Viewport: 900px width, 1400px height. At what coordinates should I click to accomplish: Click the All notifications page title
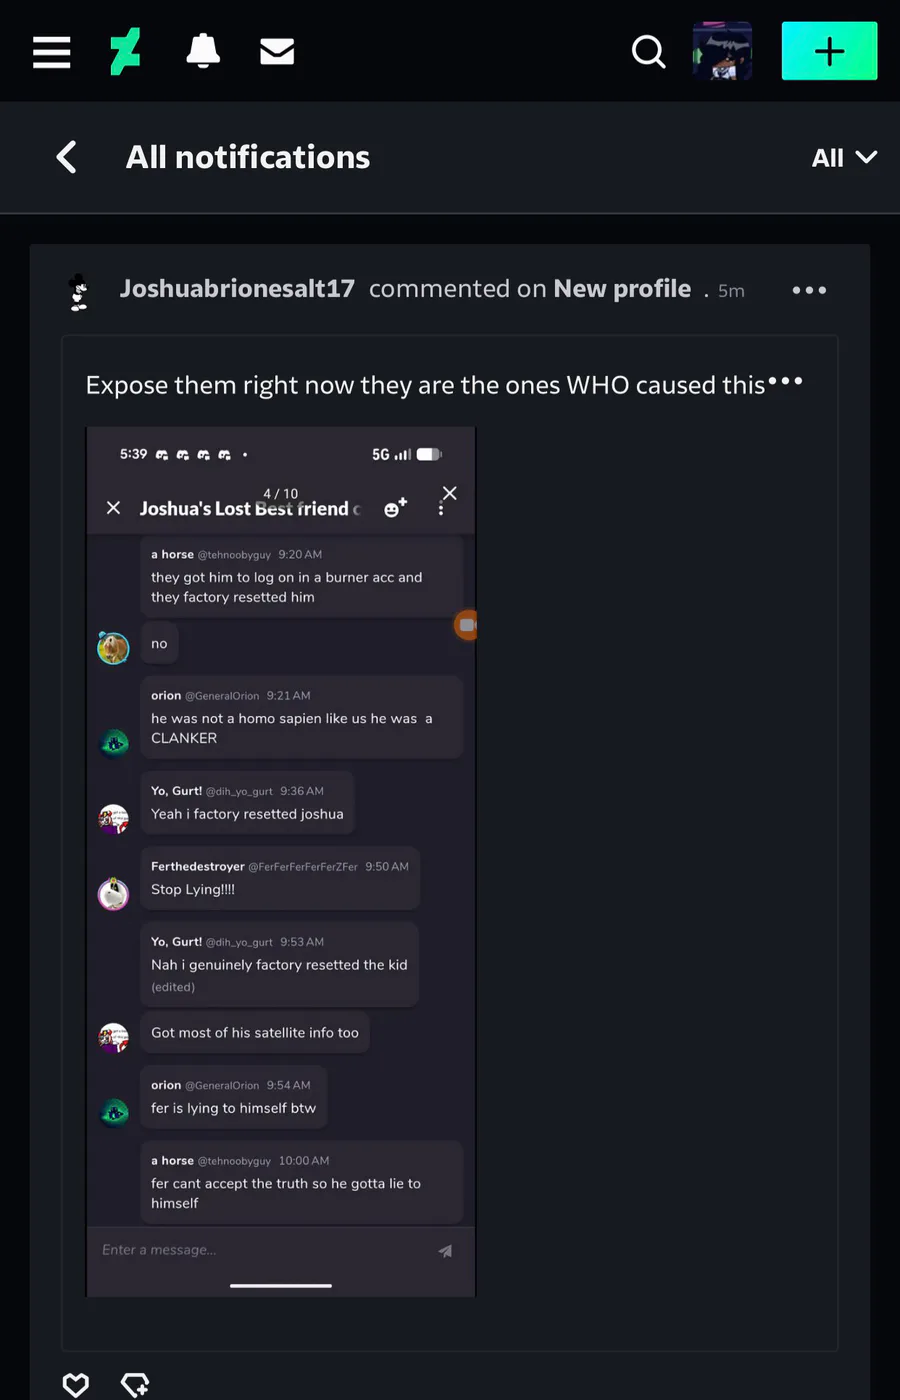(248, 157)
